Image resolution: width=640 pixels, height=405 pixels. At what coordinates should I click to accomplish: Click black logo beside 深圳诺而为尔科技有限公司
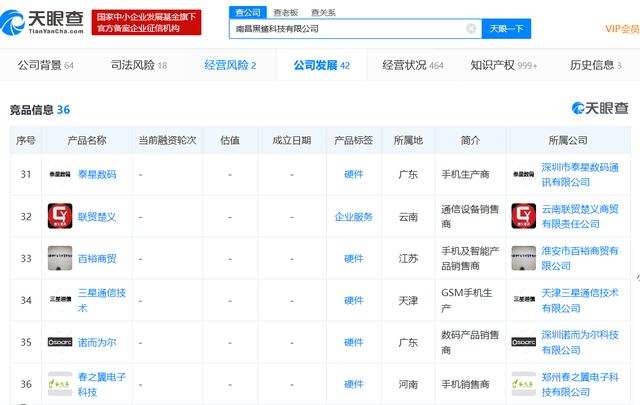click(524, 342)
